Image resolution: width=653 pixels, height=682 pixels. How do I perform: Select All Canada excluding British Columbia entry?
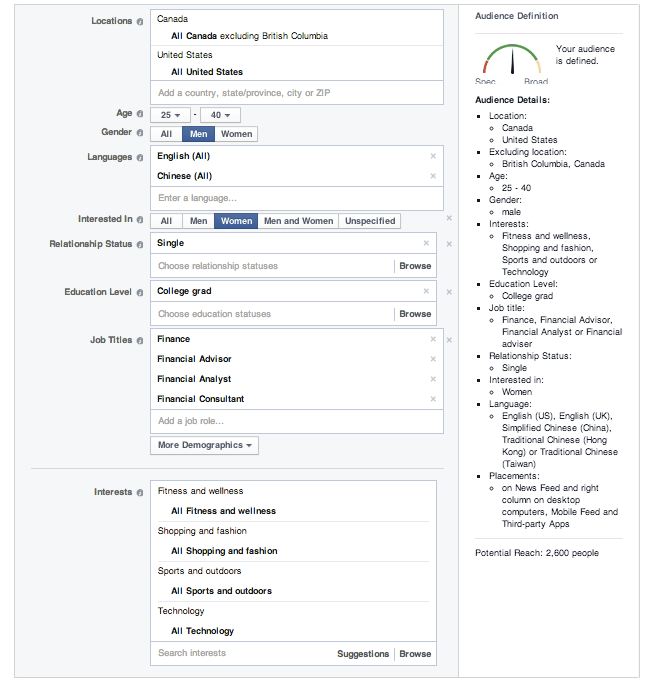(249, 36)
